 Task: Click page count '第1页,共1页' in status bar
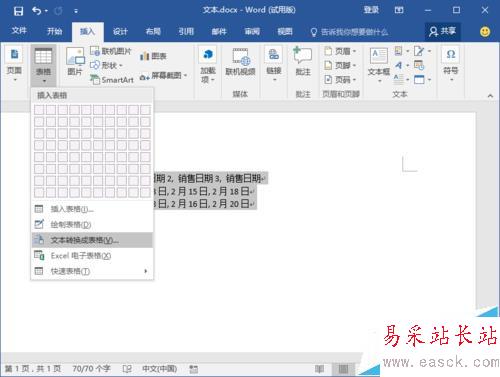pos(33,369)
